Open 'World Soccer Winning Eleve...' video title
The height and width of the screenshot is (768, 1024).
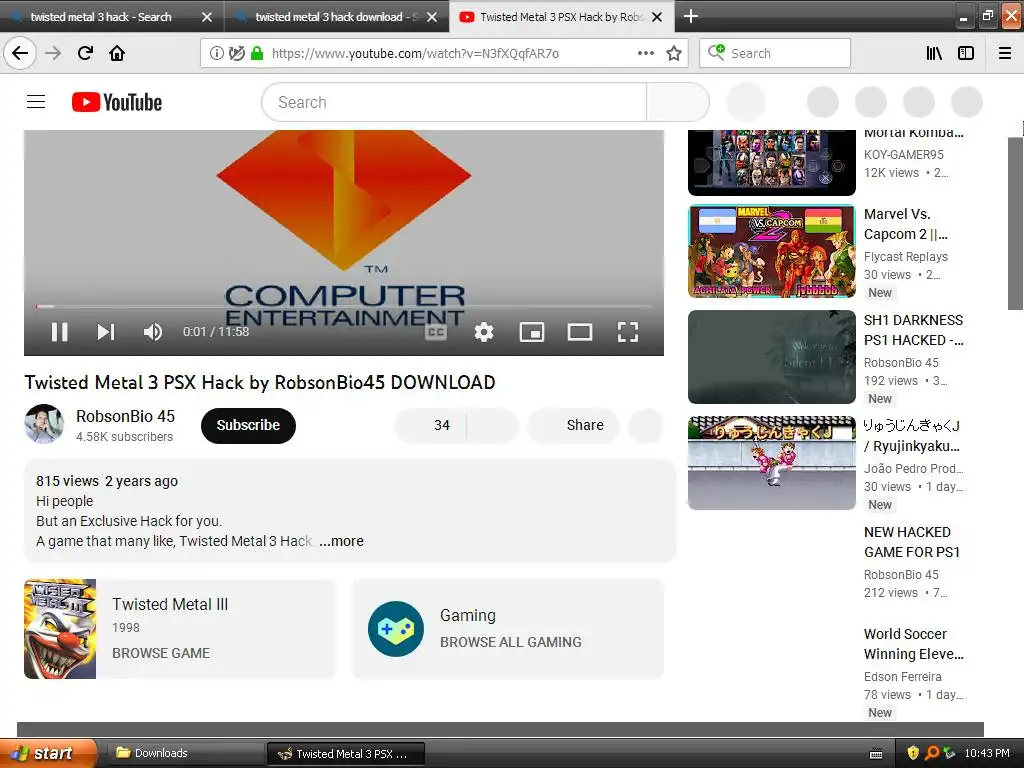pos(914,644)
